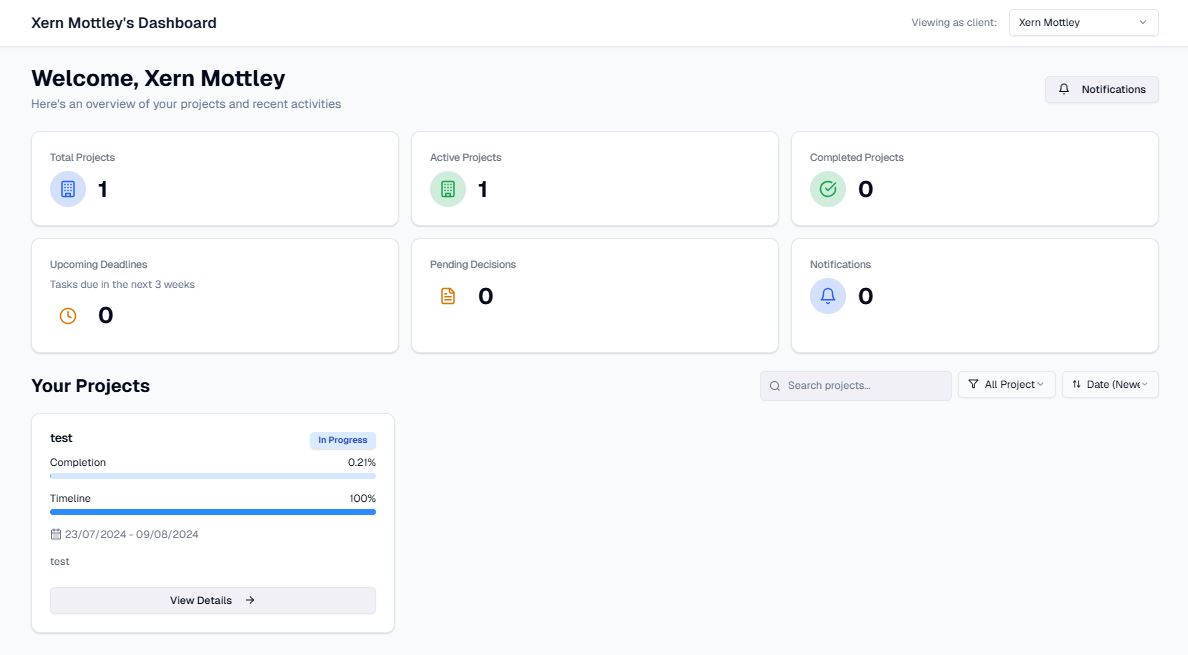Click the sort arrows icon near Date filter

1075,383
